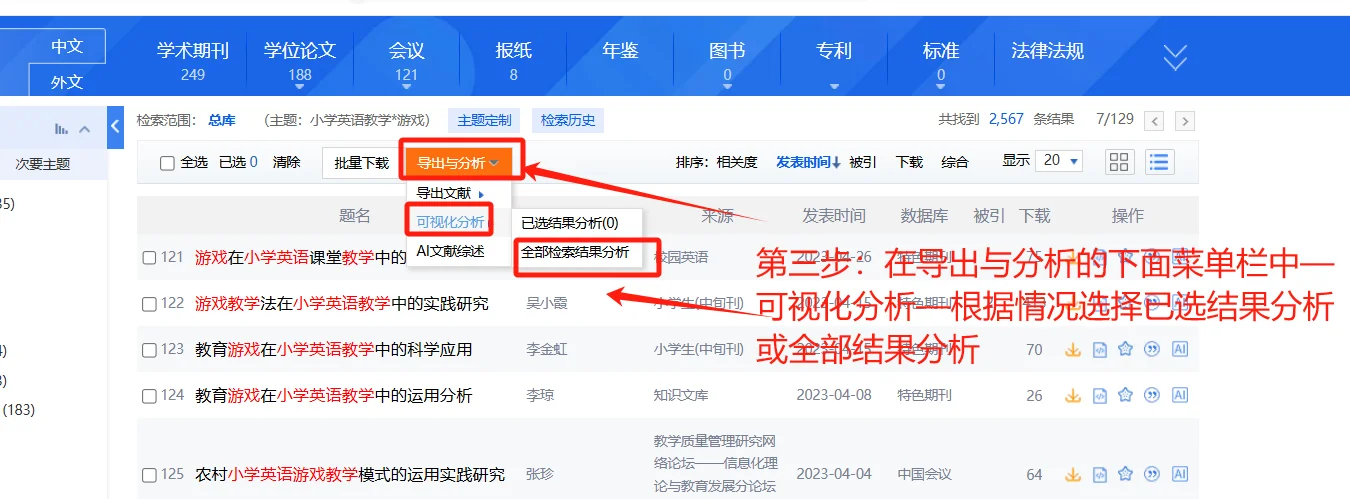1350x499 pixels.
Task: Switch to 中文 language tab
Action: tap(67, 46)
